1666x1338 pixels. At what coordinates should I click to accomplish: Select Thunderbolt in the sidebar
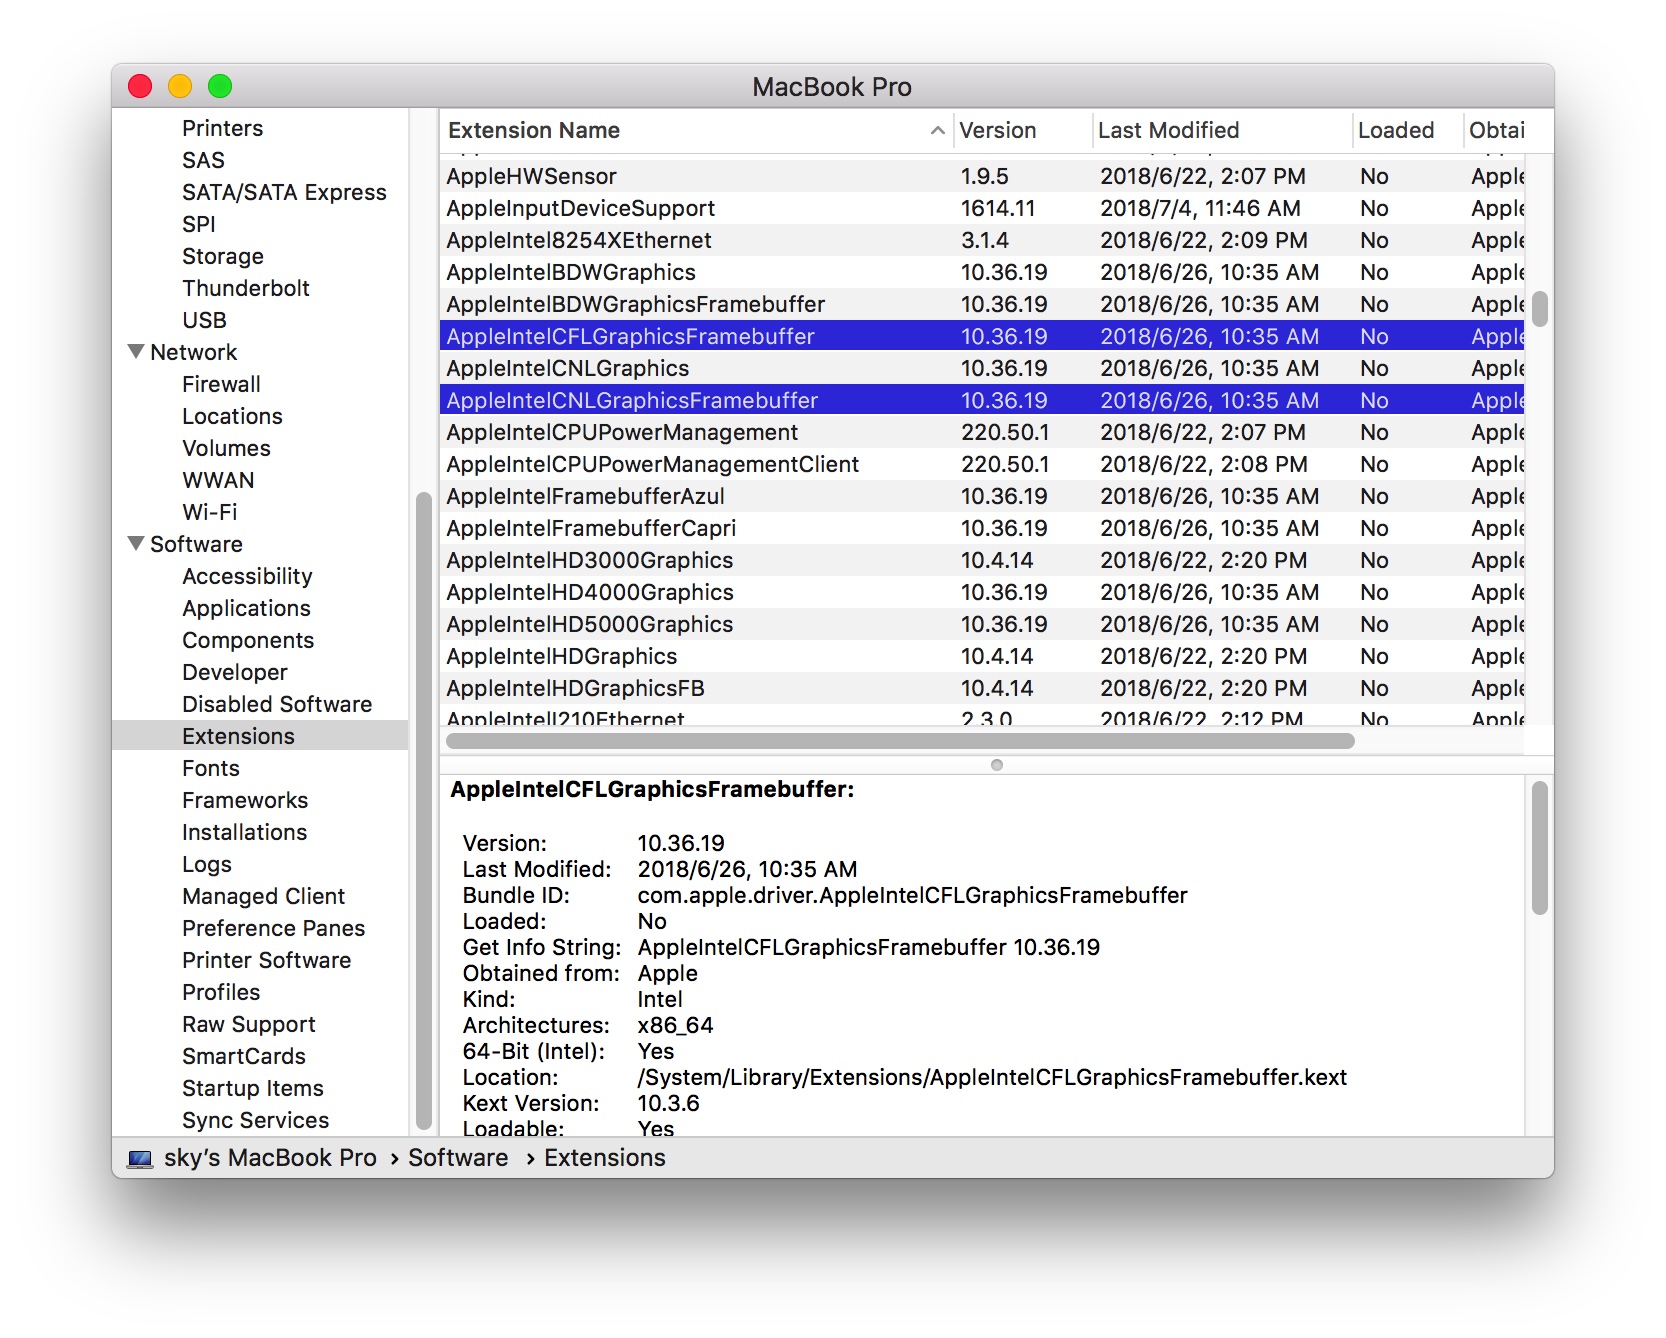click(246, 288)
